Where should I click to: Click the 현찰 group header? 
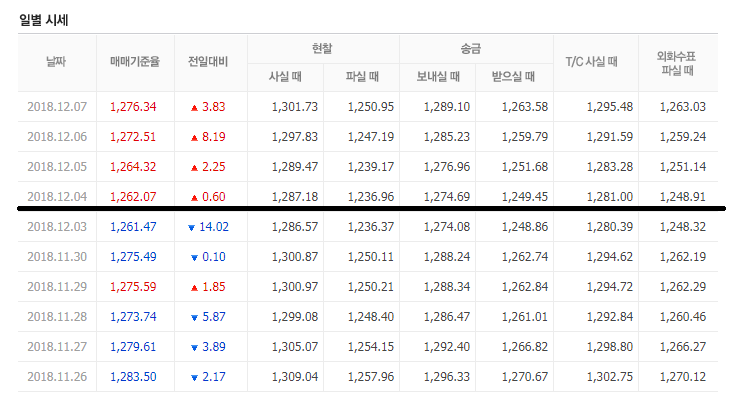pyautogui.click(x=322, y=48)
